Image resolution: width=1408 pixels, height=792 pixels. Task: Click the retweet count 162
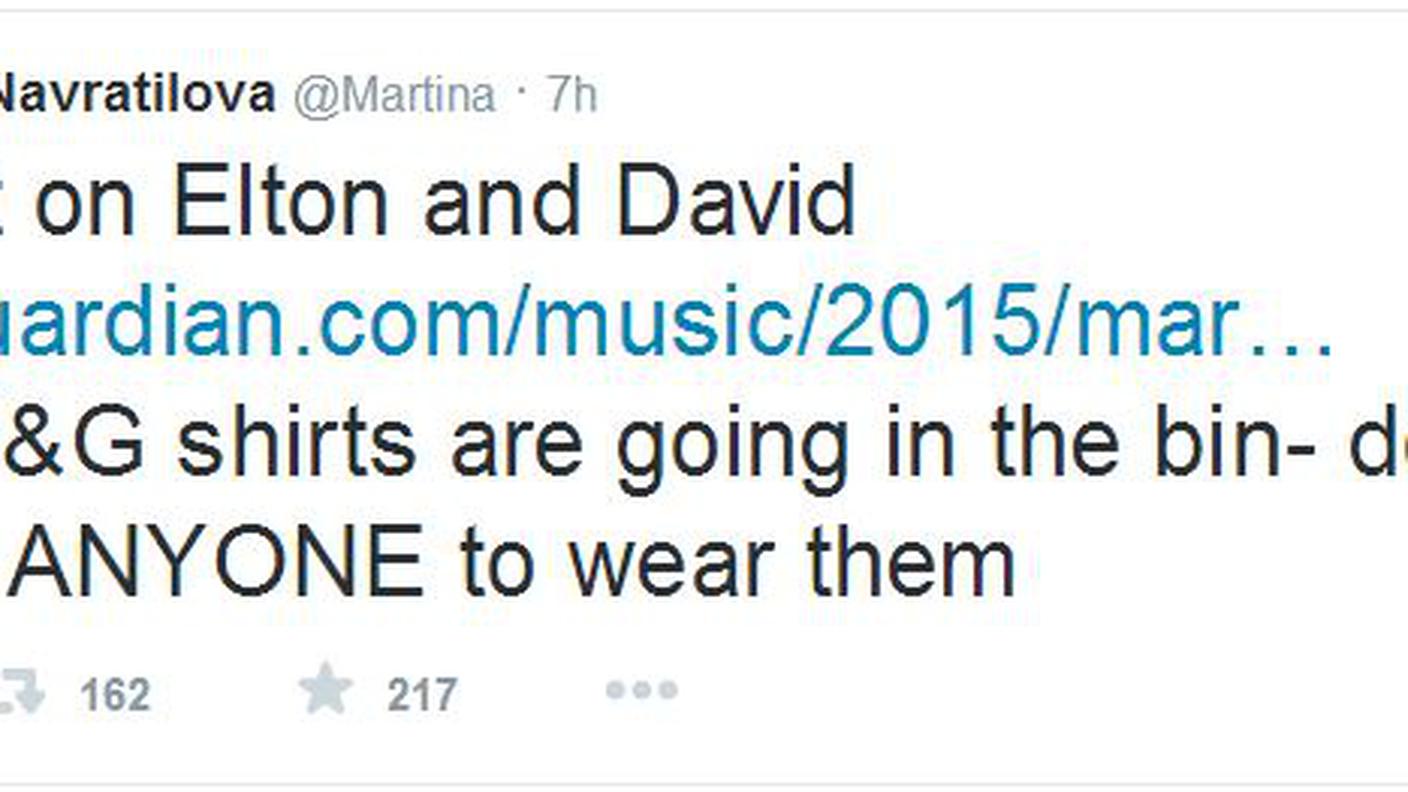tap(116, 694)
